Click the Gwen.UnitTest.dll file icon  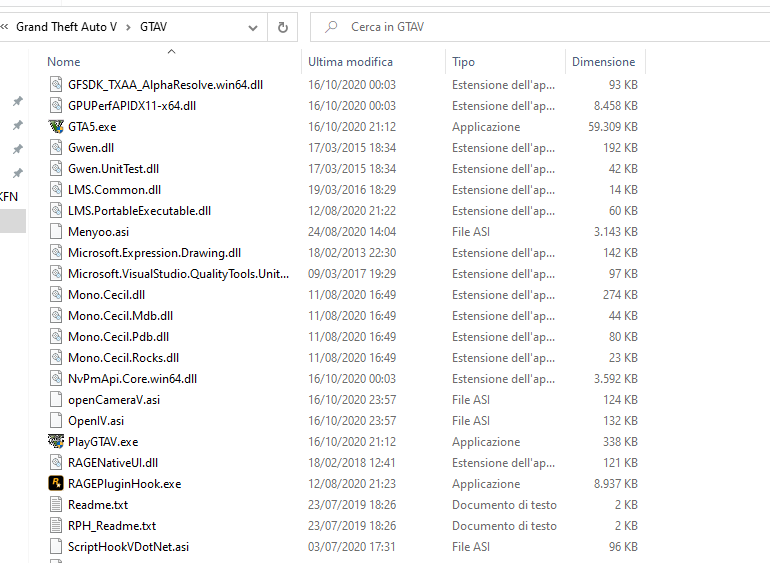[56, 169]
